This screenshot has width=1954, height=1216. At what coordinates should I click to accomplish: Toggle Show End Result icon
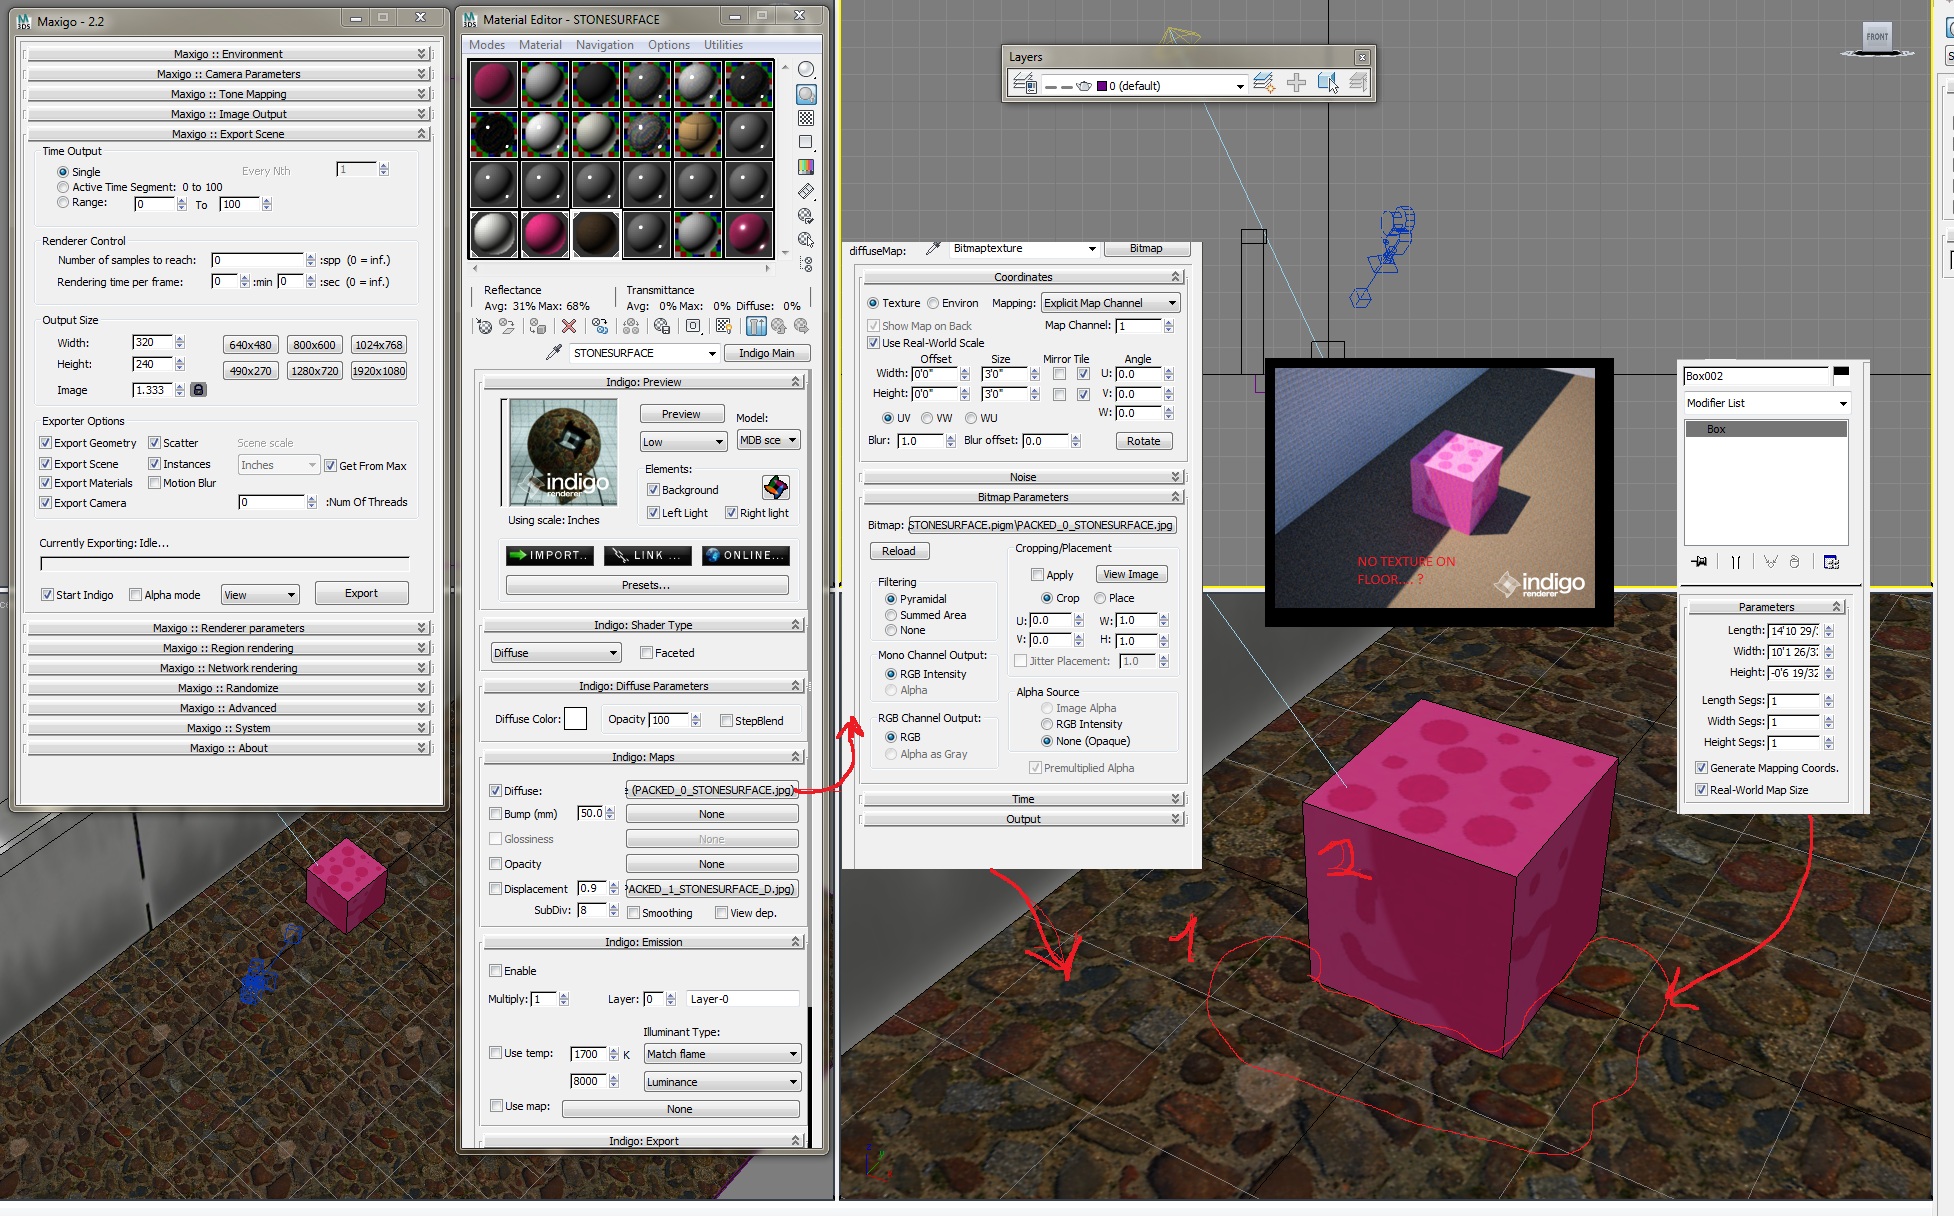tap(756, 326)
